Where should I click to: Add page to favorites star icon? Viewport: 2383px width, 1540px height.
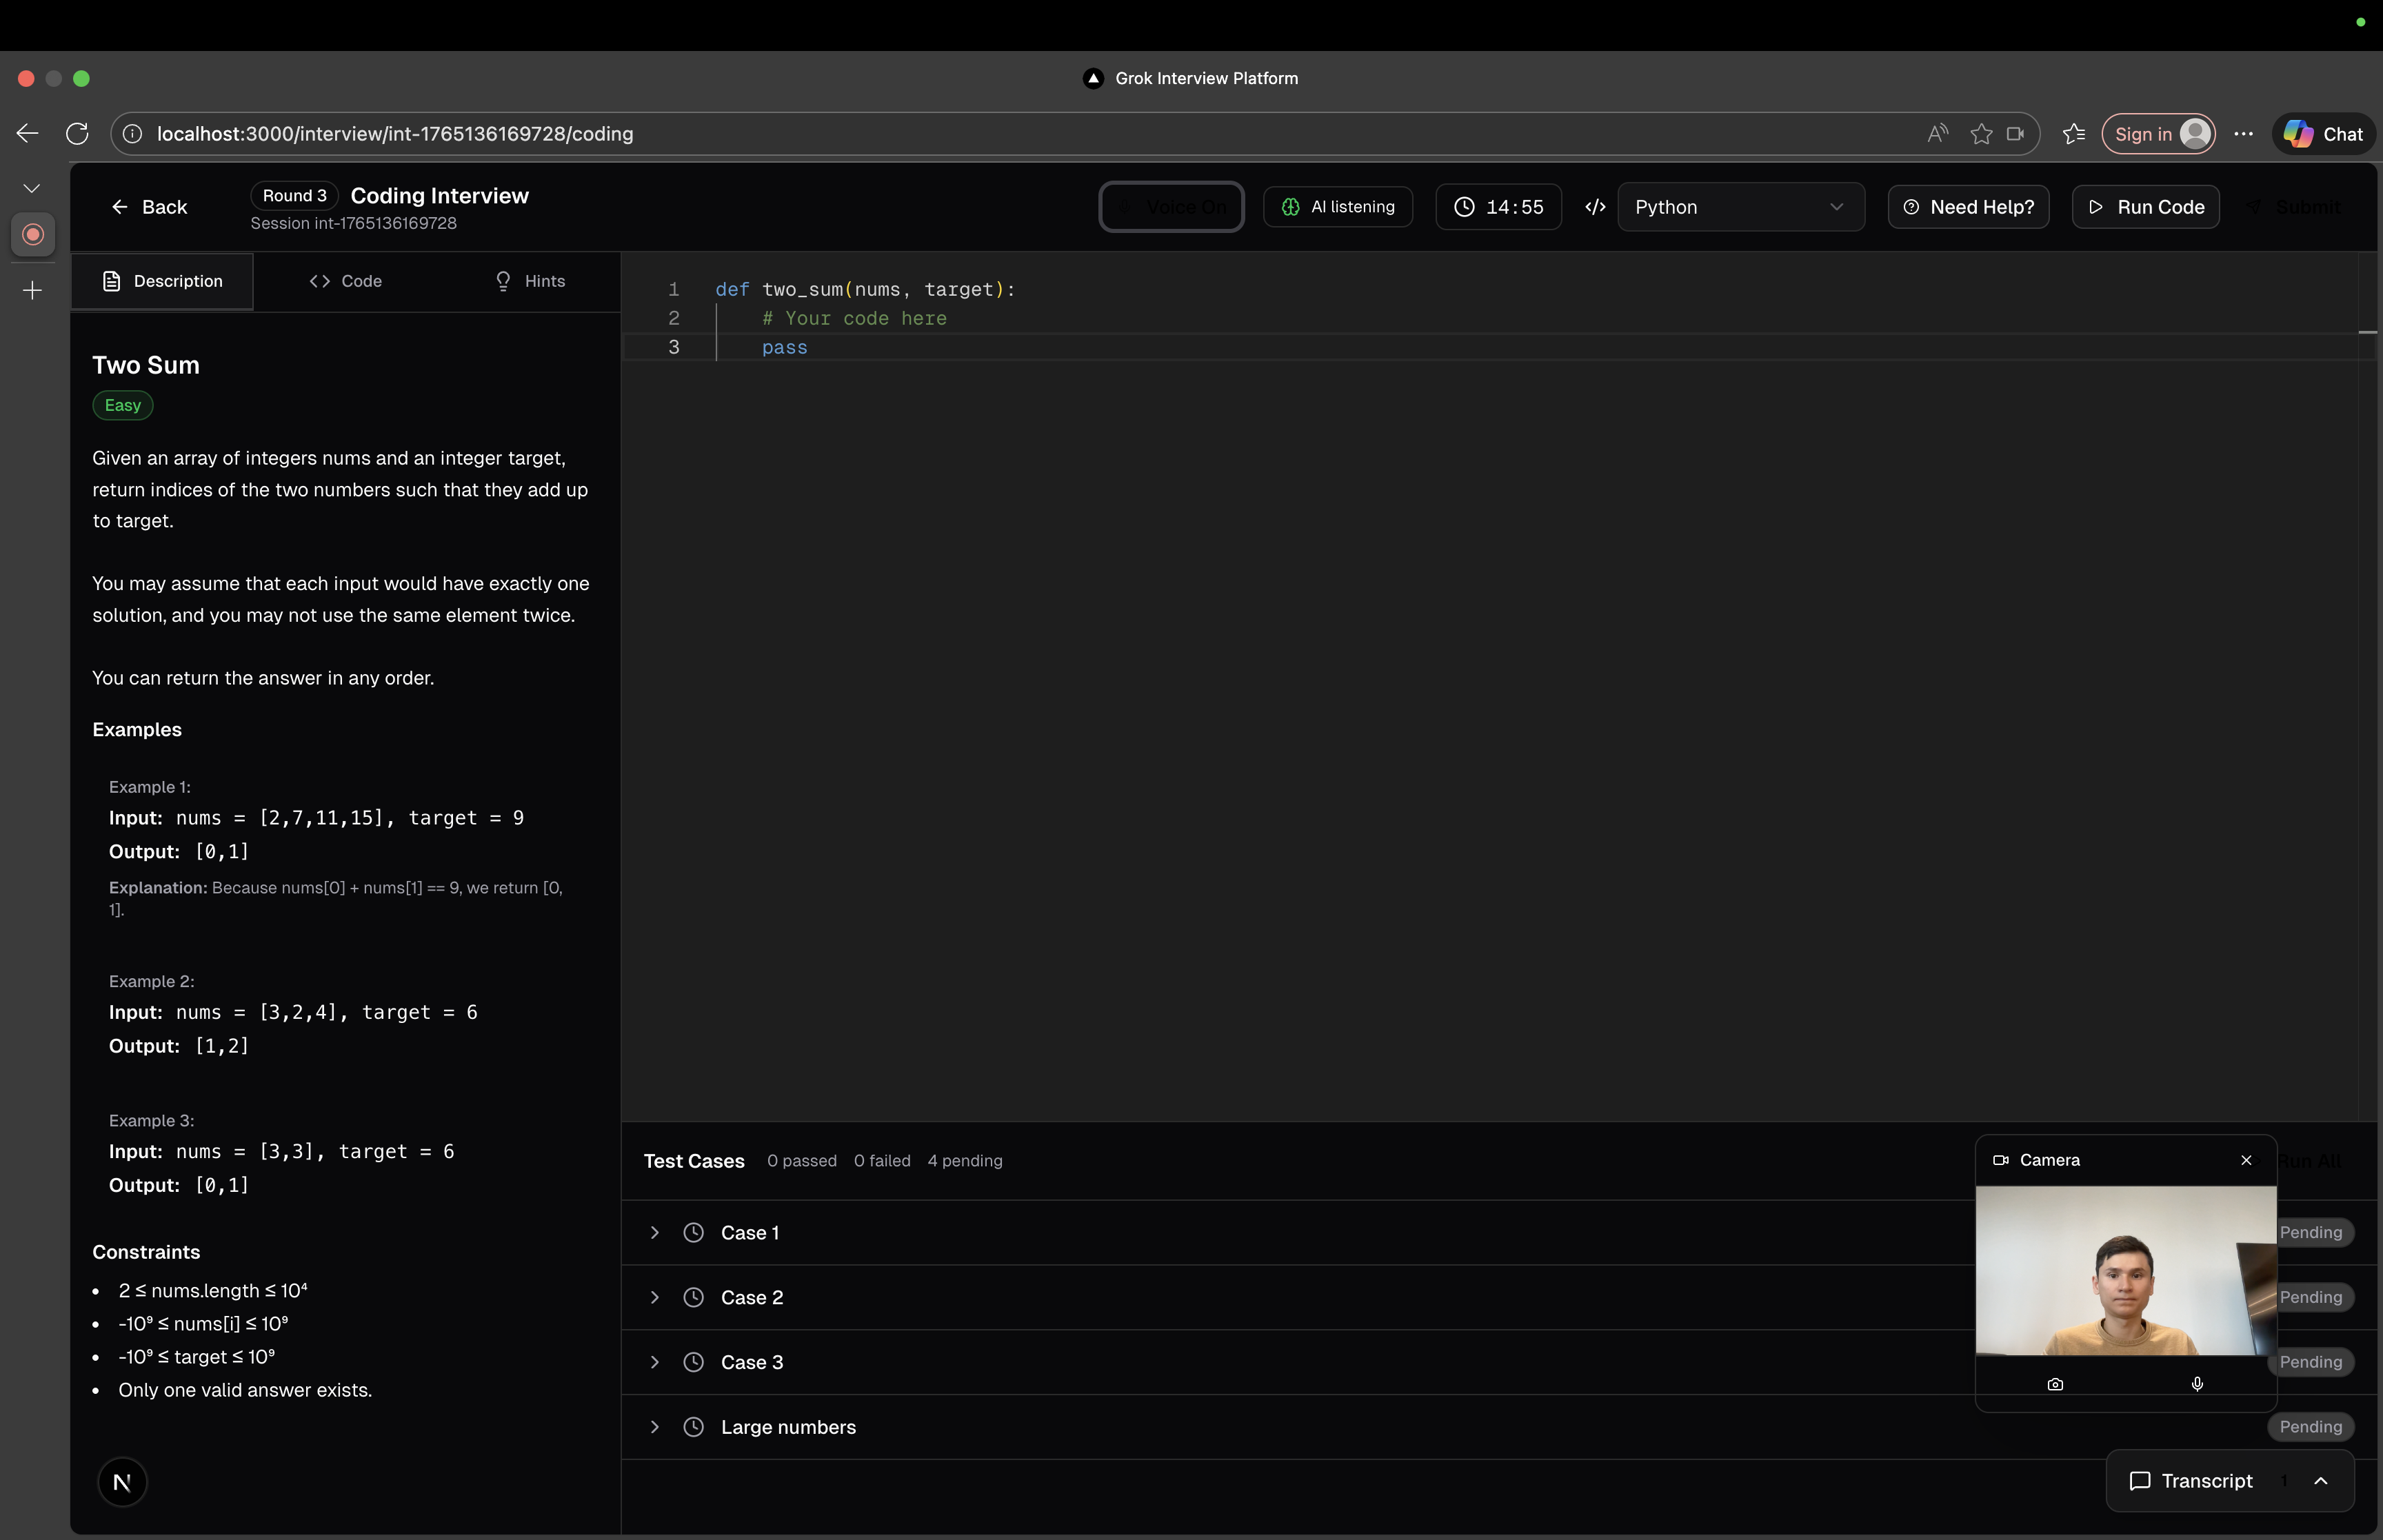(1980, 134)
